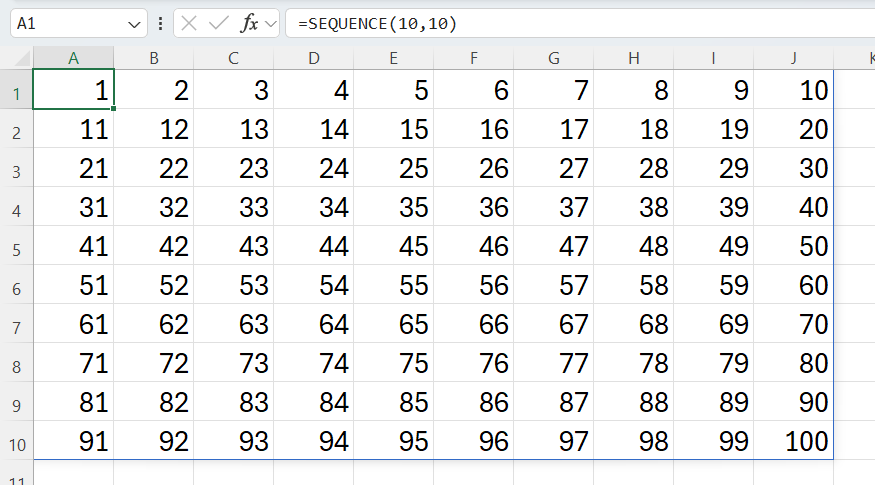Select column I header
The image size is (875, 485).
click(714, 58)
